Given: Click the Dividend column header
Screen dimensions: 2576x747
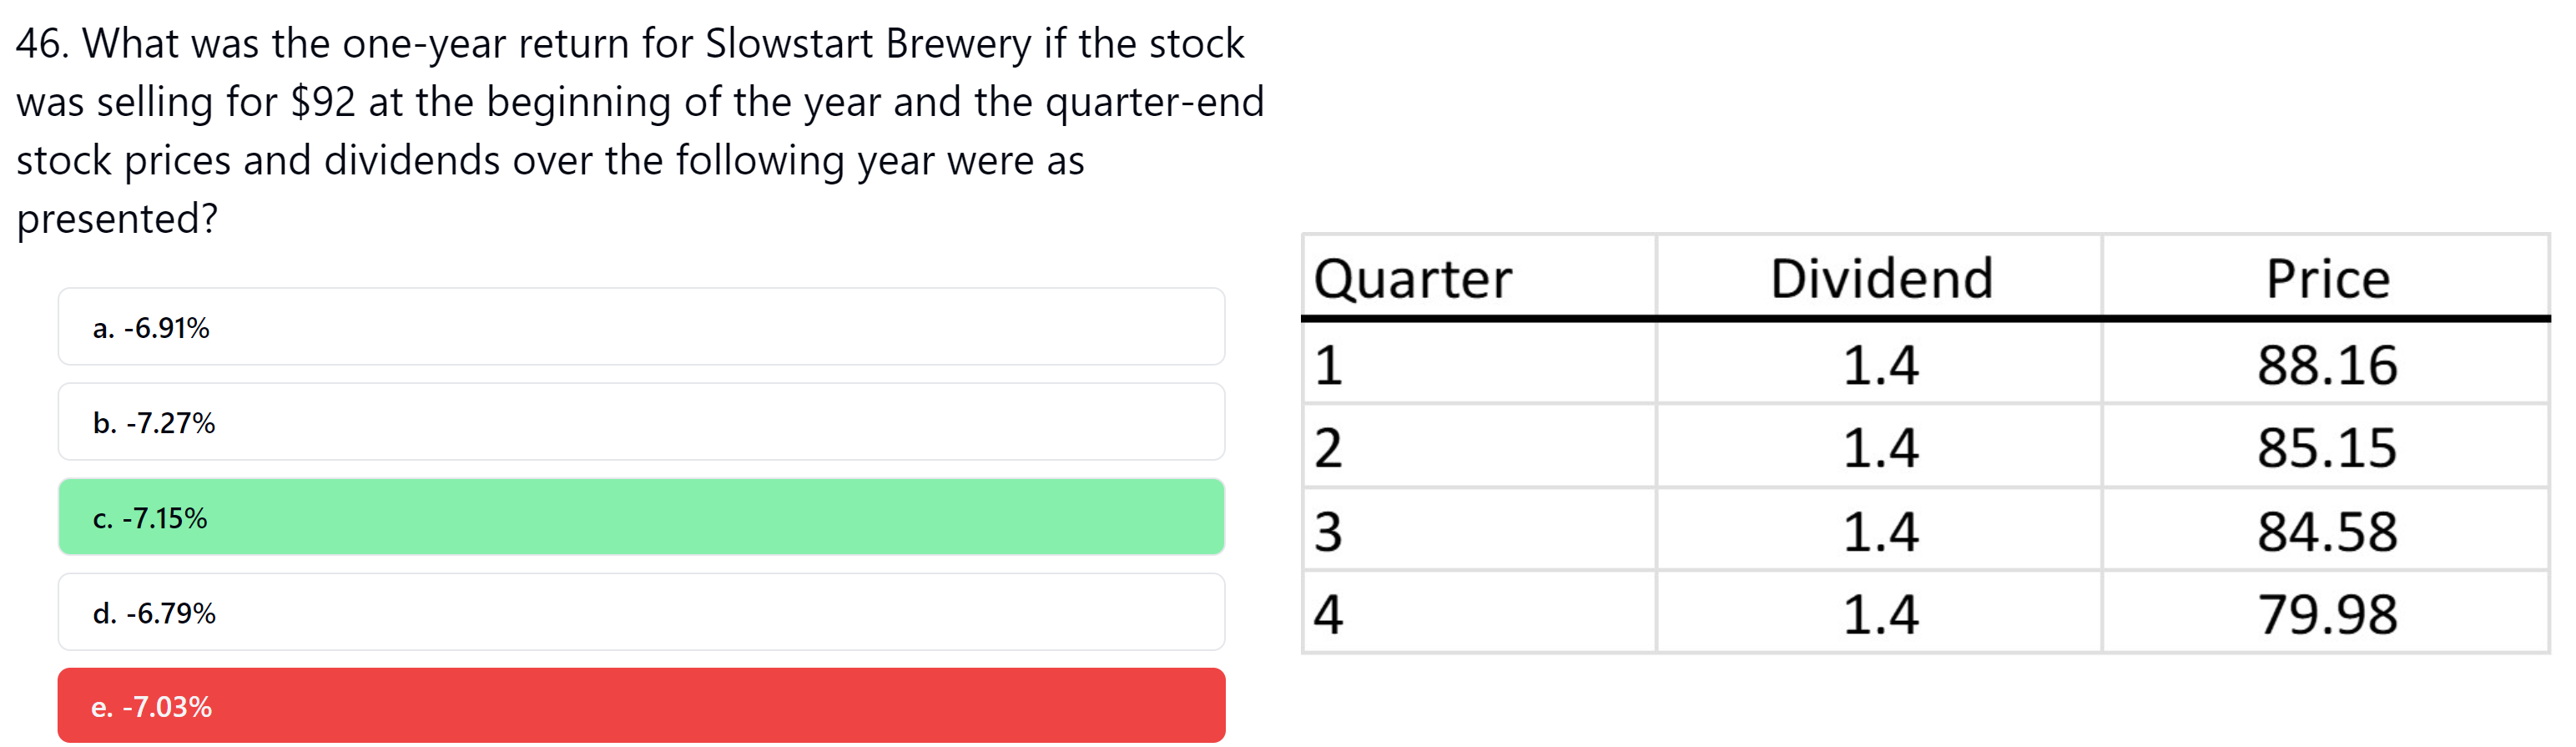Looking at the screenshot, I should pyautogui.click(x=1881, y=278).
